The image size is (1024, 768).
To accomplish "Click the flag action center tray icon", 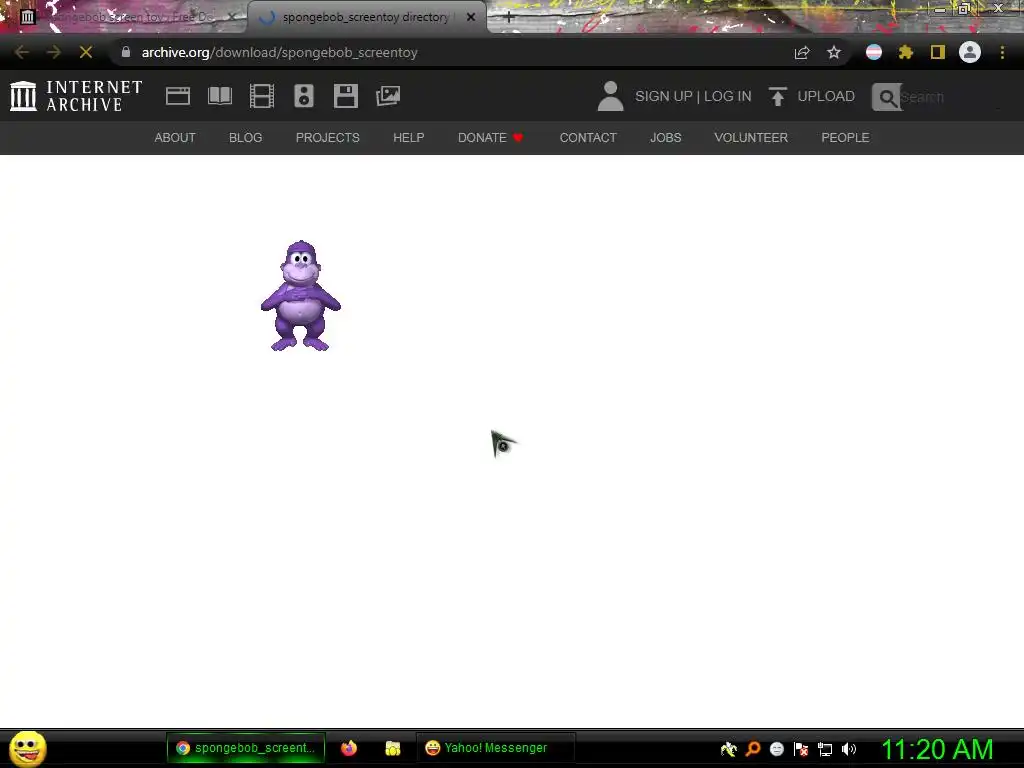I will [801, 749].
